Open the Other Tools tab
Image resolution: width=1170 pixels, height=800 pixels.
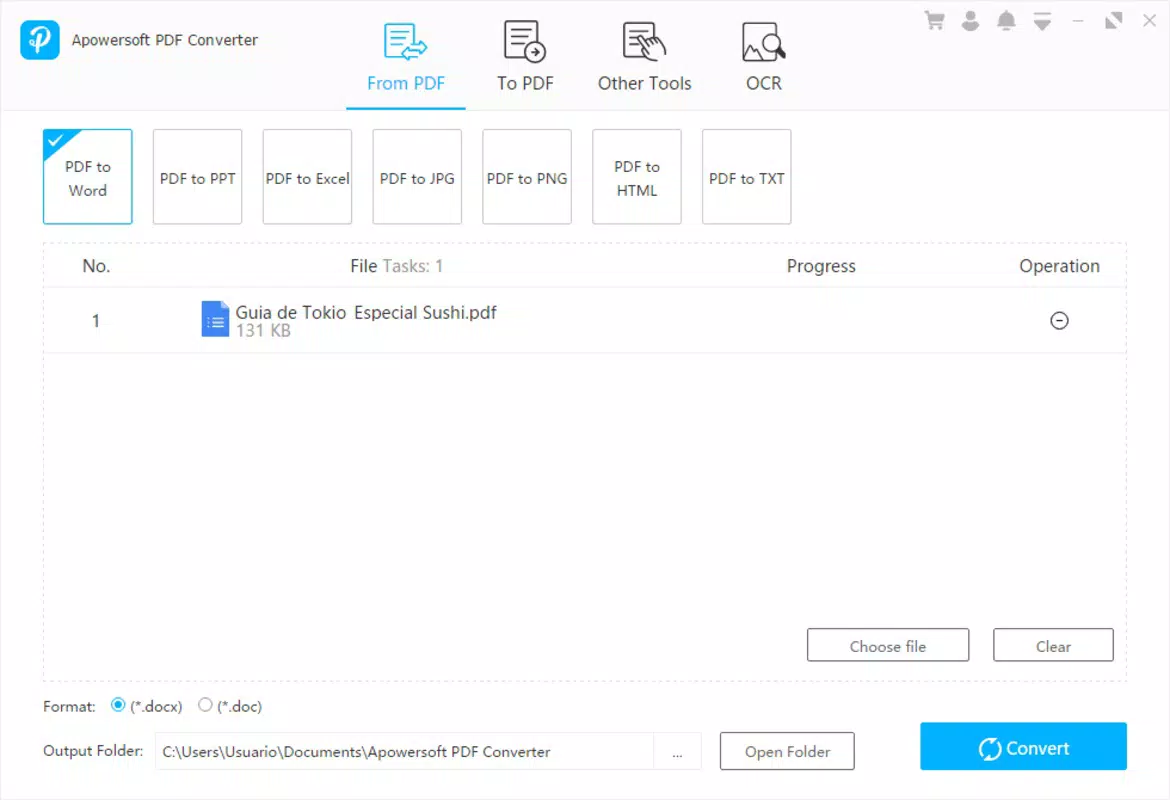(x=644, y=57)
